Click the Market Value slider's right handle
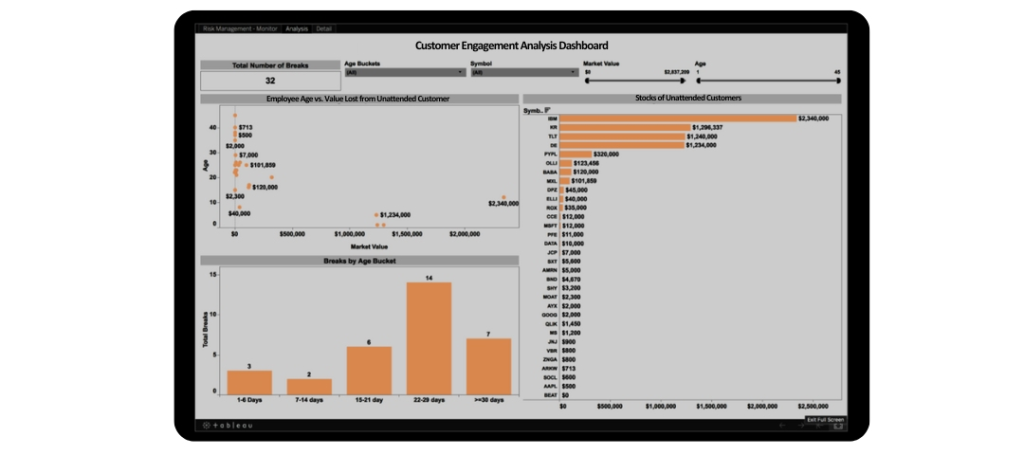The width and height of the screenshot is (1024, 455). [x=682, y=82]
